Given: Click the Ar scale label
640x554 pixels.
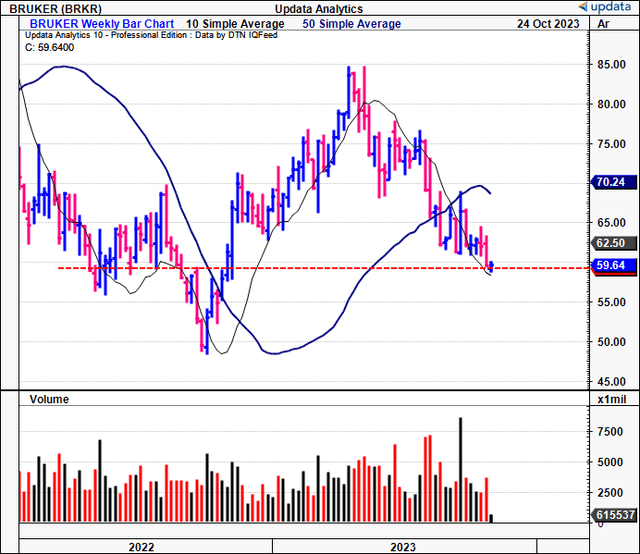Looking at the screenshot, I should 603,24.
